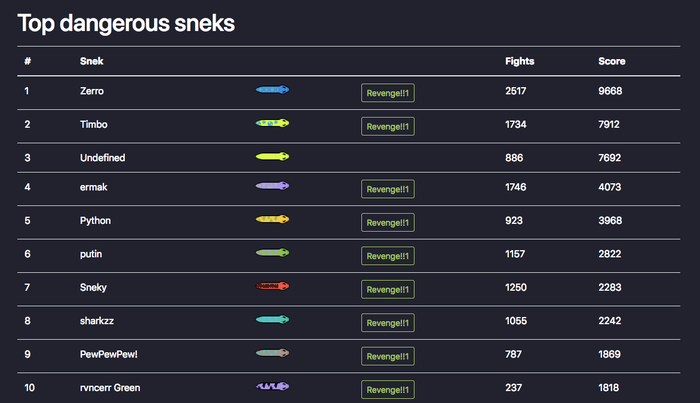
Task: Take revenge on Sneky
Action: pos(388,289)
